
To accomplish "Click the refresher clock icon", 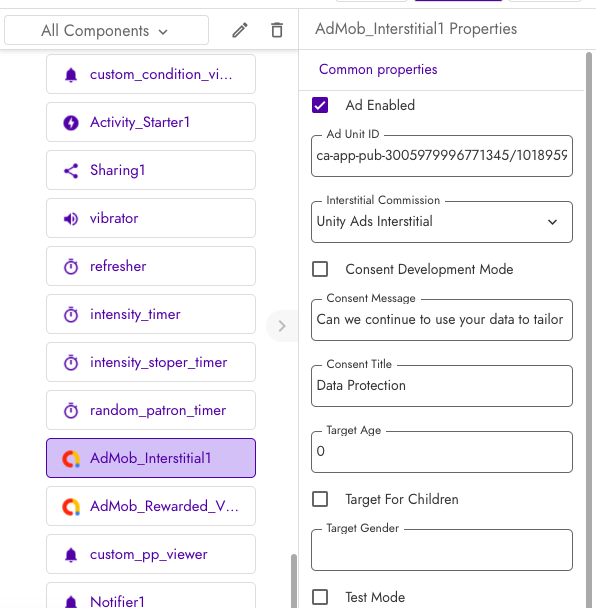I will [x=71, y=267].
